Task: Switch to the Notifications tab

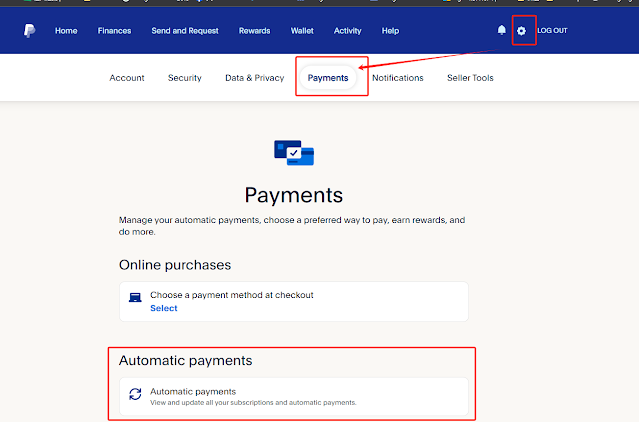Action: coord(398,78)
